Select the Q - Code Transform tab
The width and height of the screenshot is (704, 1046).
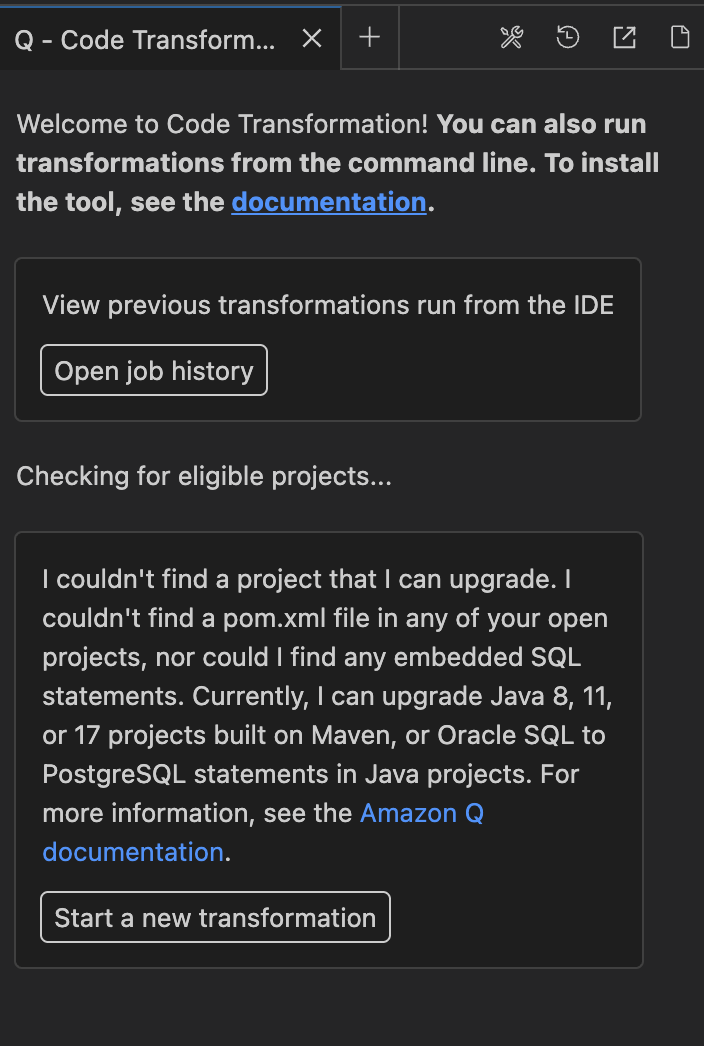145,39
